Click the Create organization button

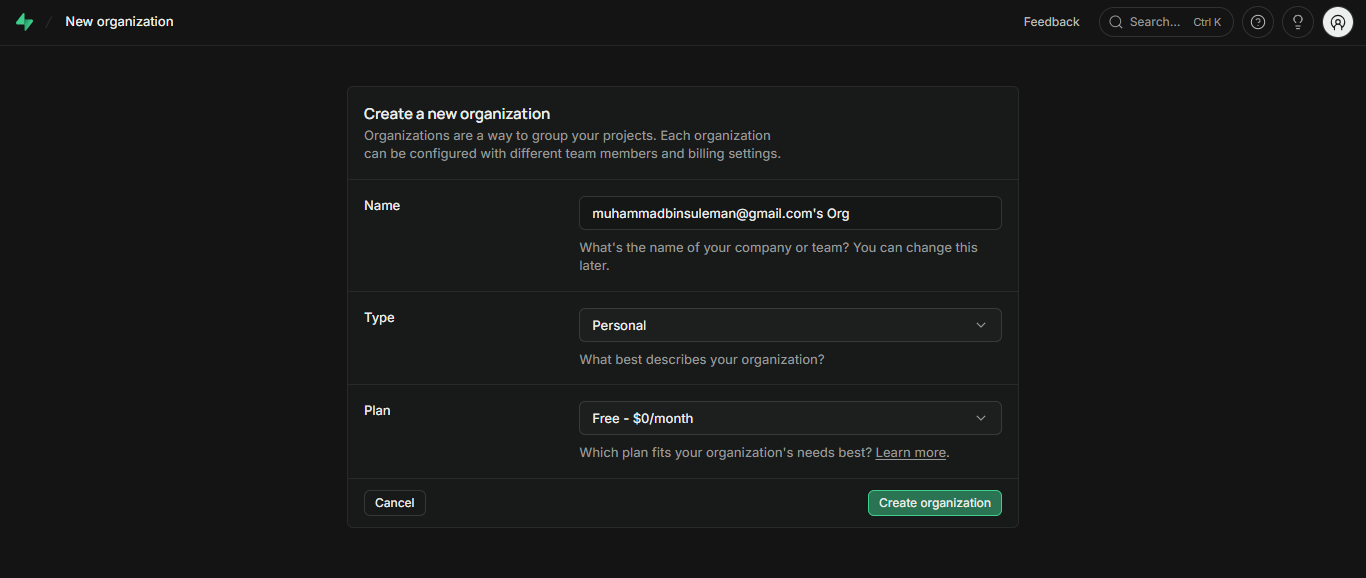[x=934, y=503]
